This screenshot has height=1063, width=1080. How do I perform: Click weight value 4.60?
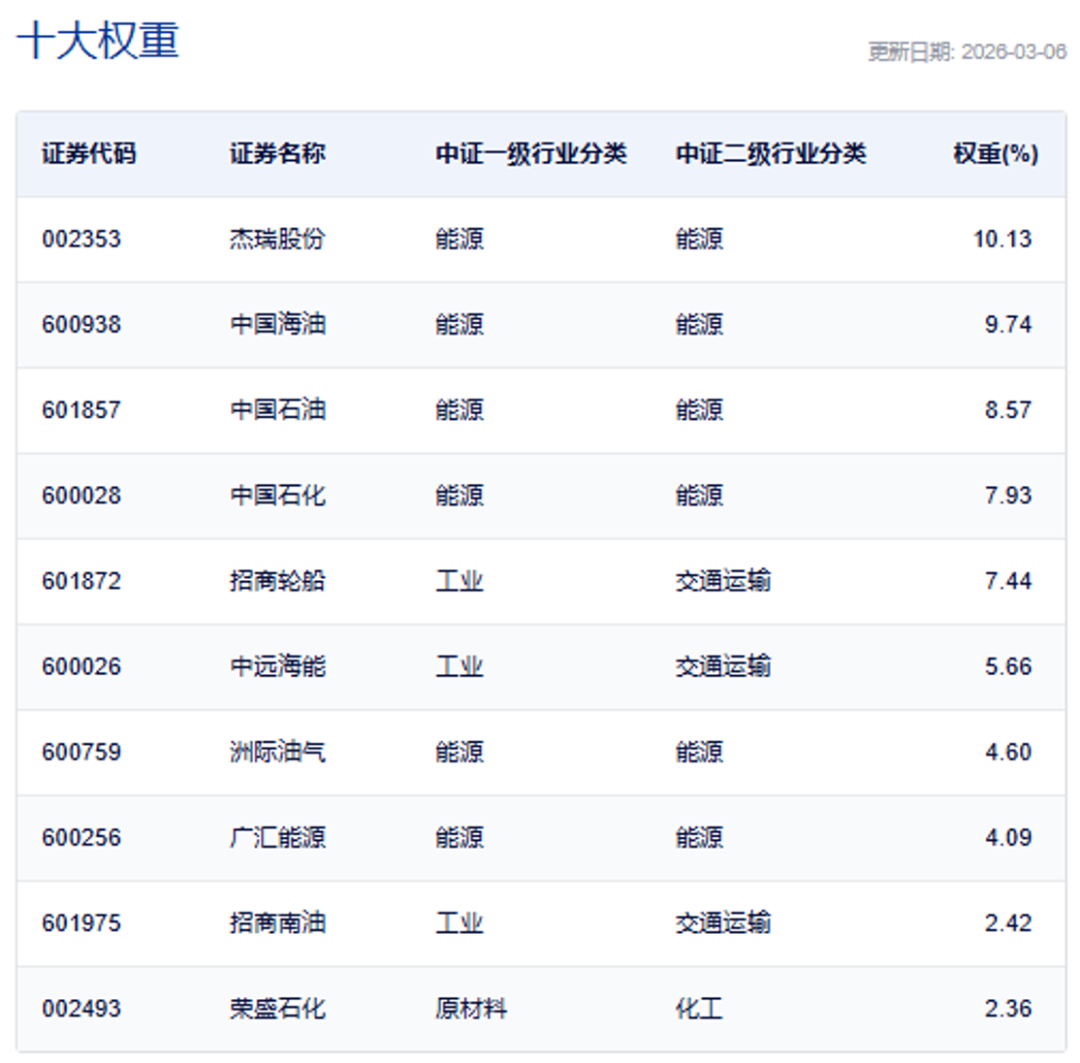[x=1008, y=752]
